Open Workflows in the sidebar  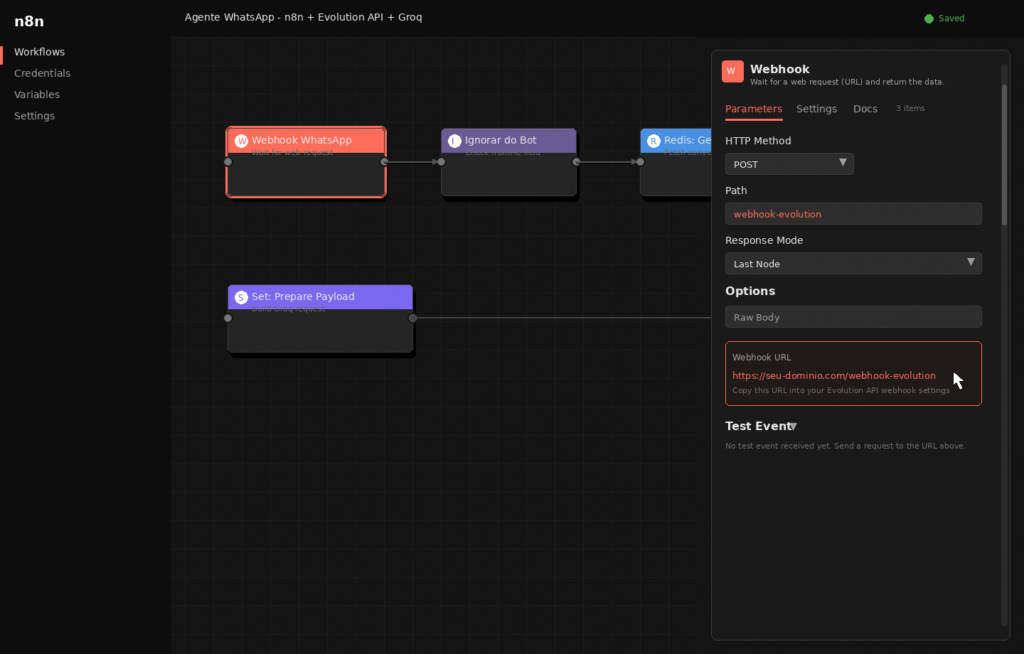(x=39, y=52)
